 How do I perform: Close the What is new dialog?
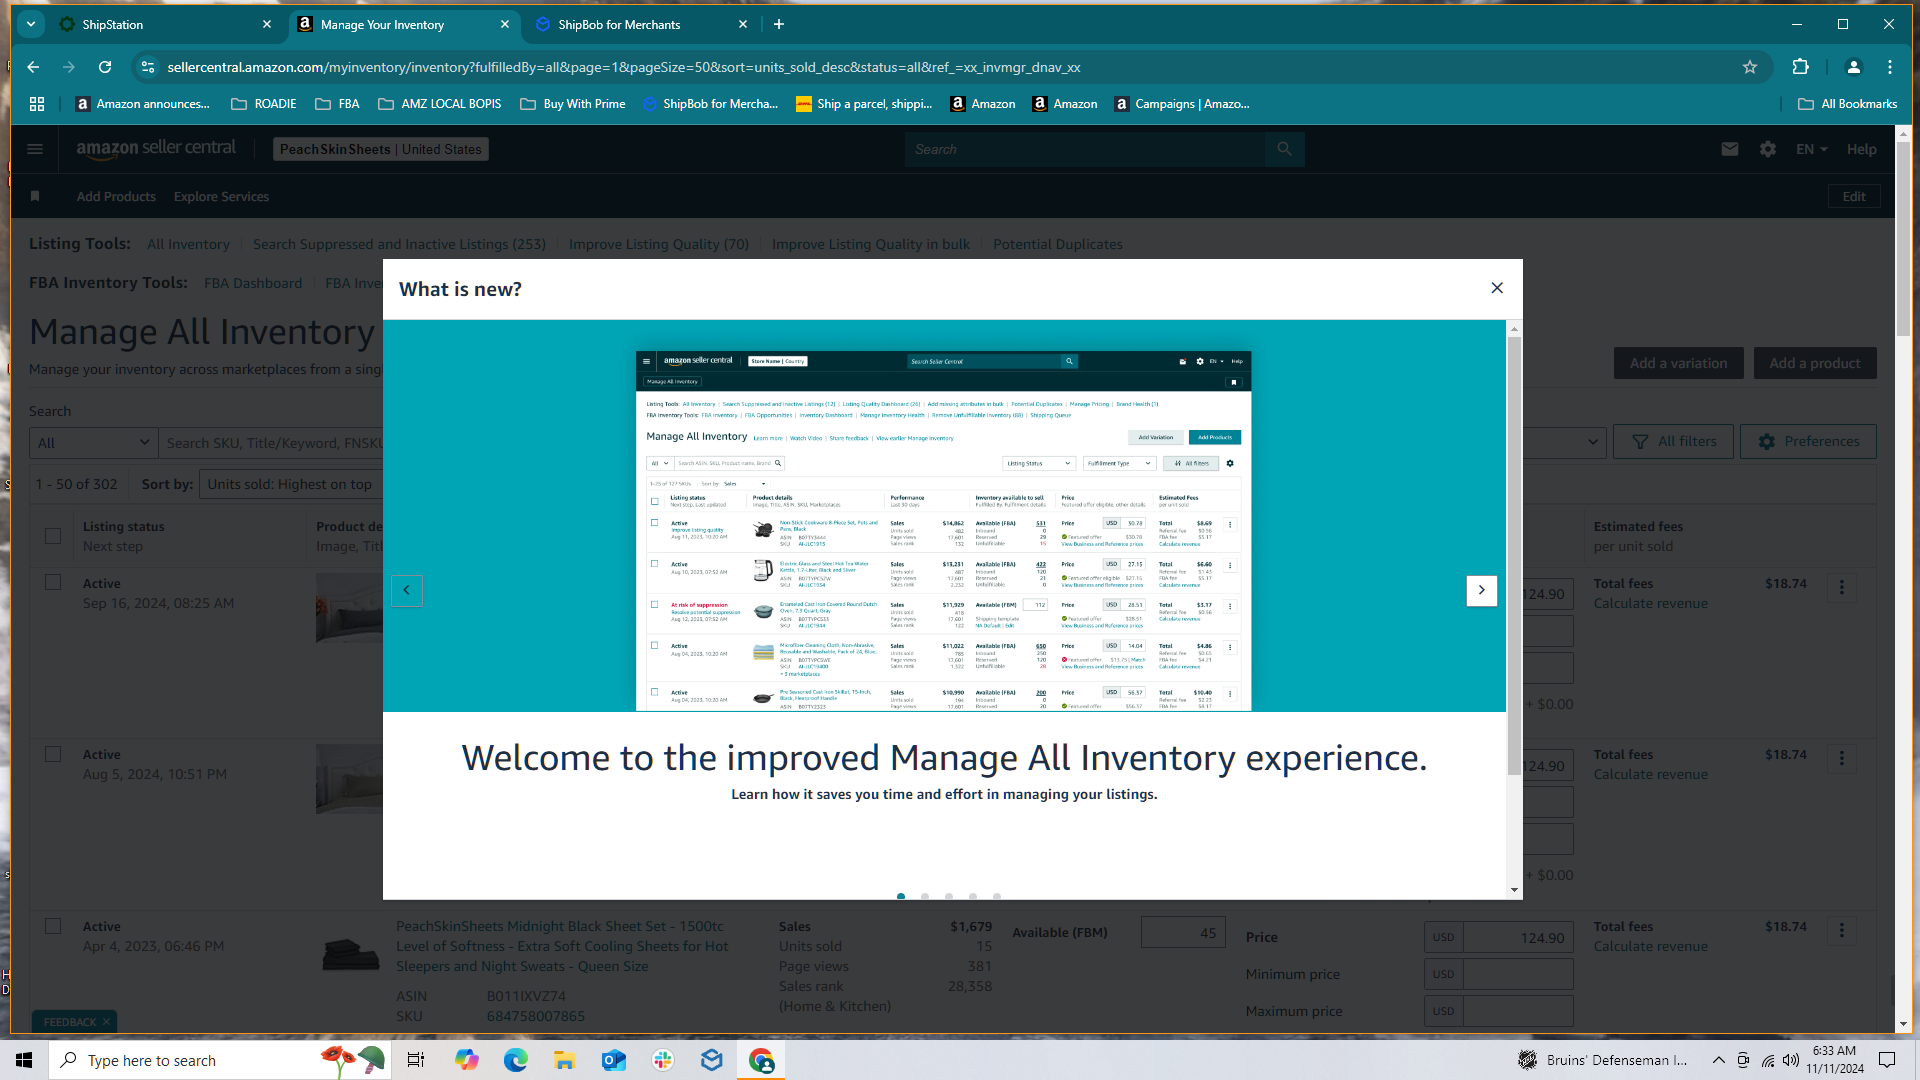click(1497, 288)
